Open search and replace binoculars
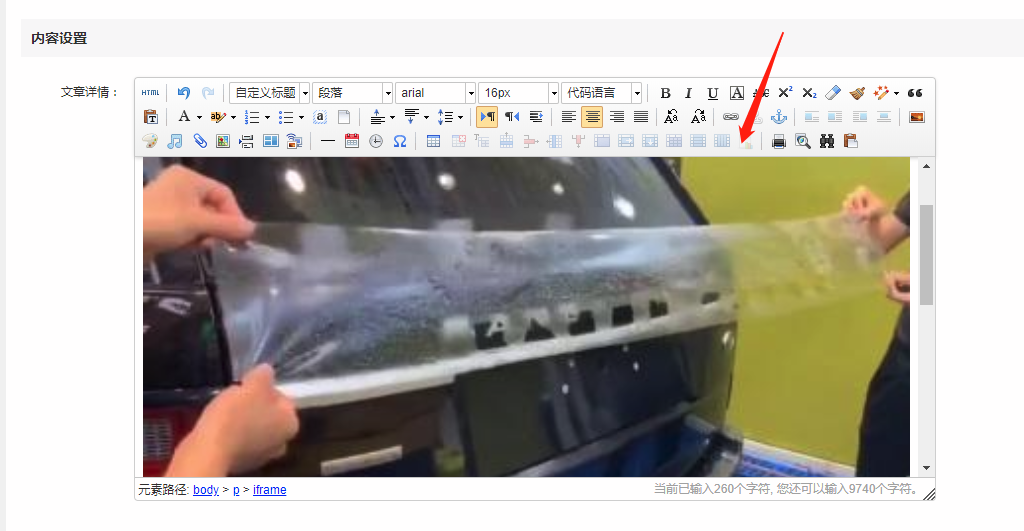The image size is (1024, 531). pyautogui.click(x=827, y=141)
